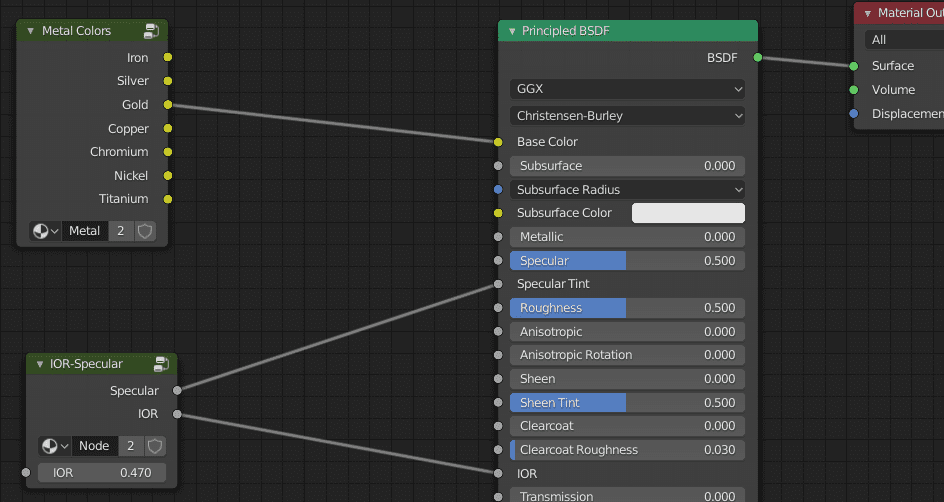The image size is (944, 502).
Task: Select the Metal Colors node header title
Action: (x=76, y=31)
